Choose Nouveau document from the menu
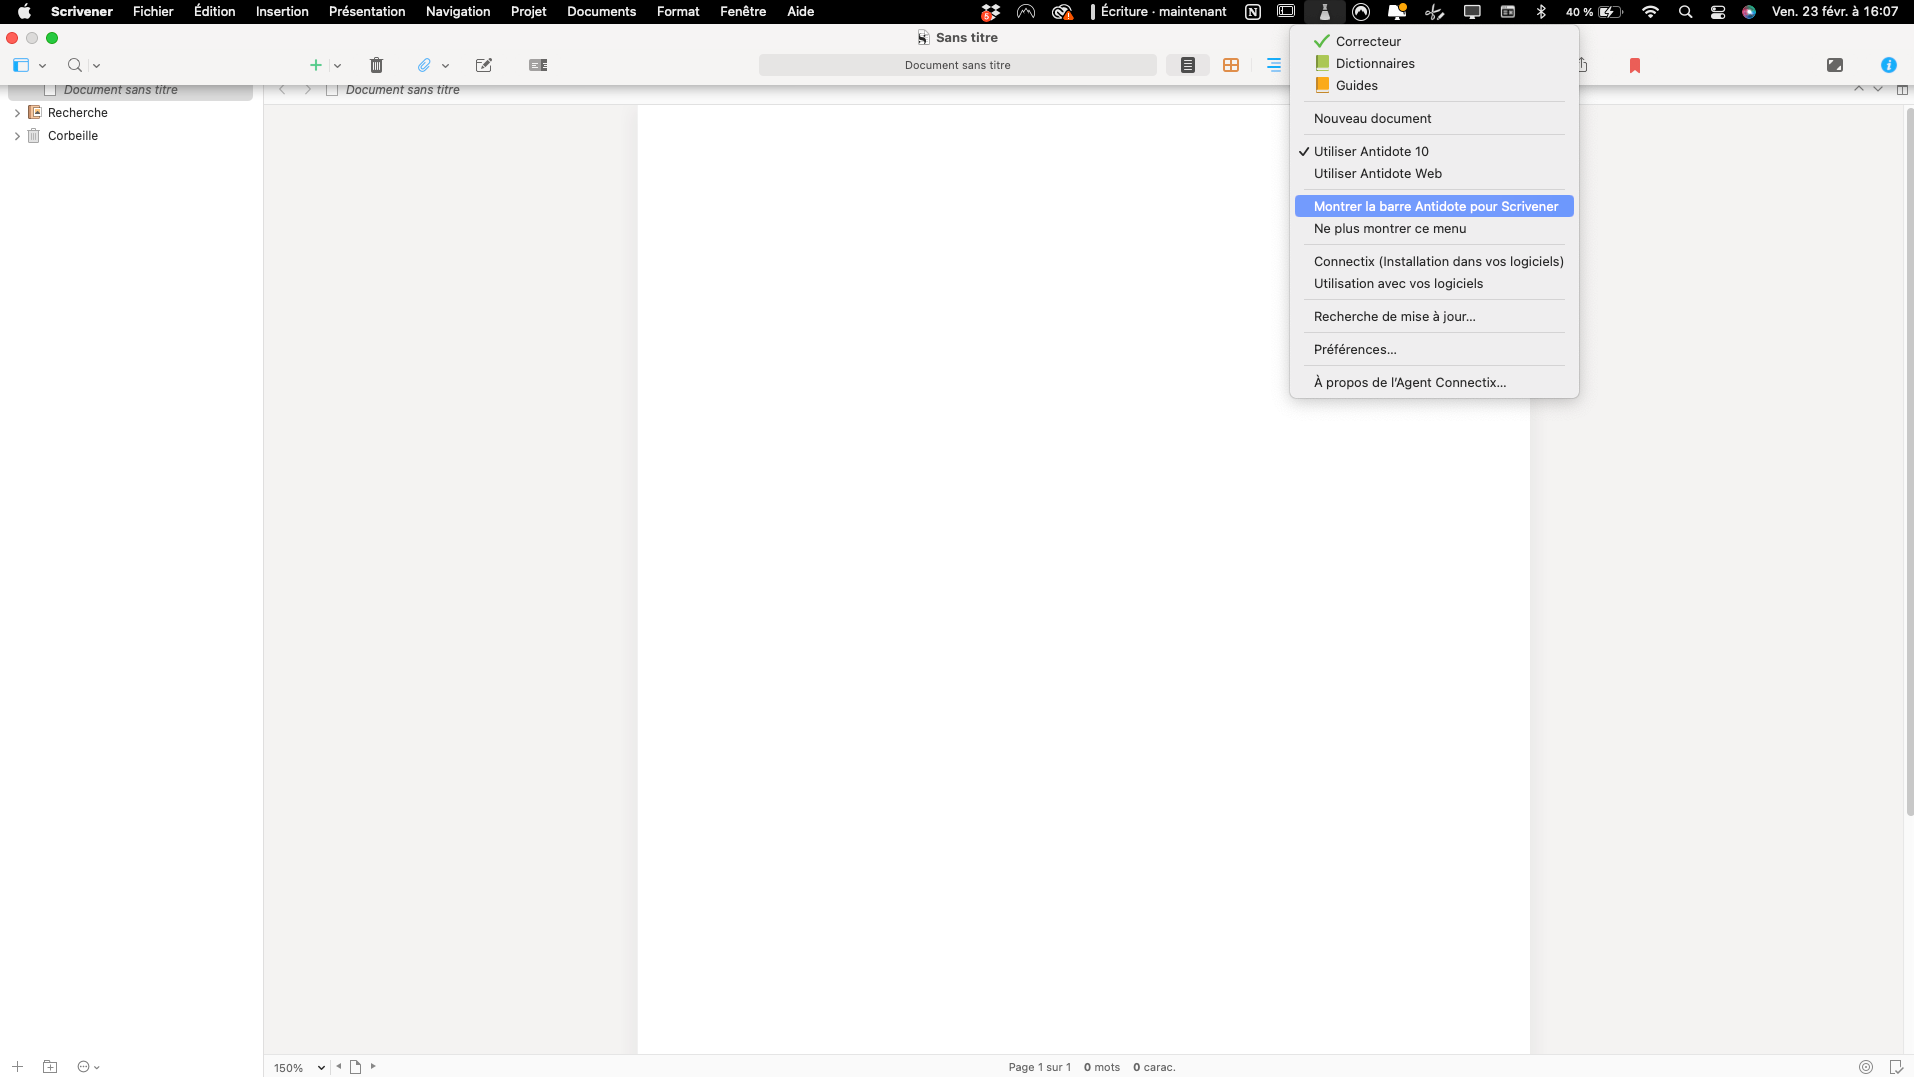The height and width of the screenshot is (1077, 1914). (1373, 118)
